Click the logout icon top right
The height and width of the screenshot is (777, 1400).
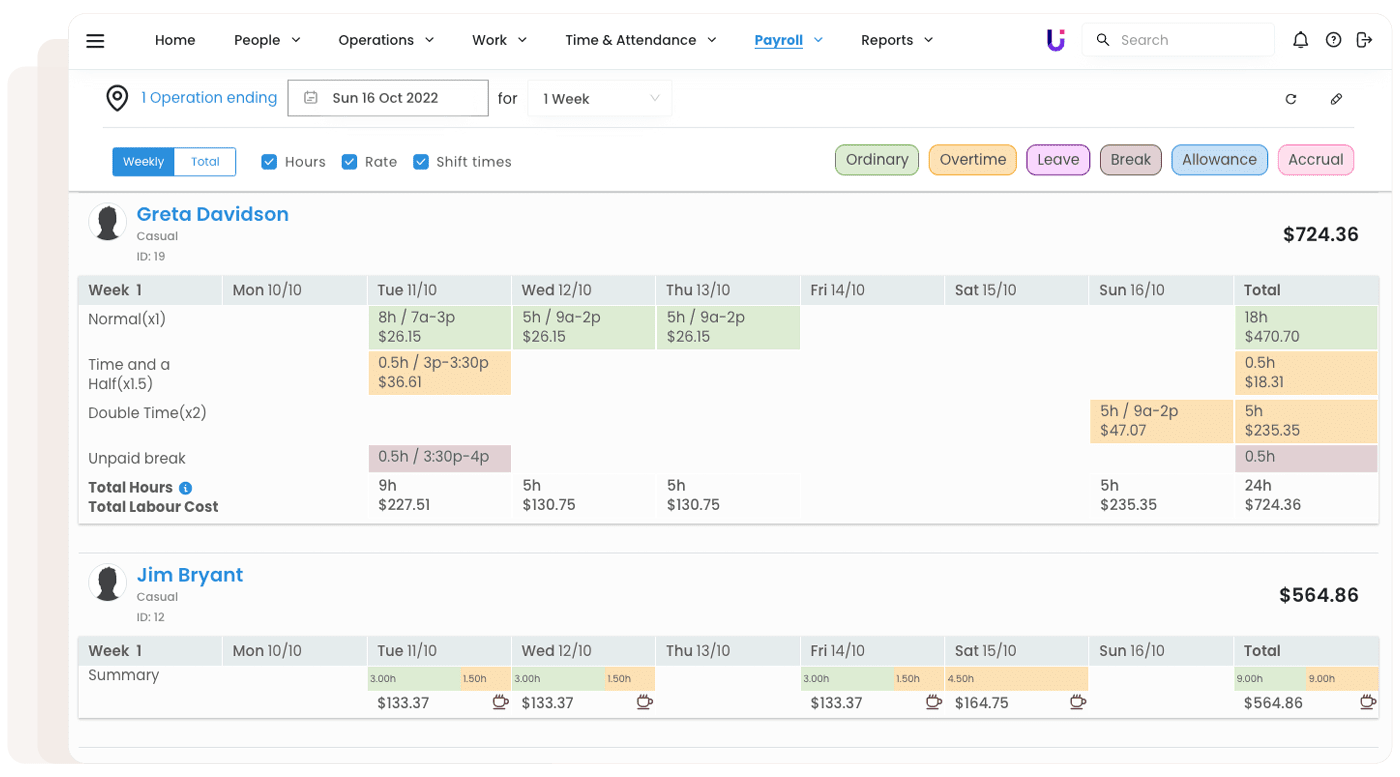coord(1365,39)
